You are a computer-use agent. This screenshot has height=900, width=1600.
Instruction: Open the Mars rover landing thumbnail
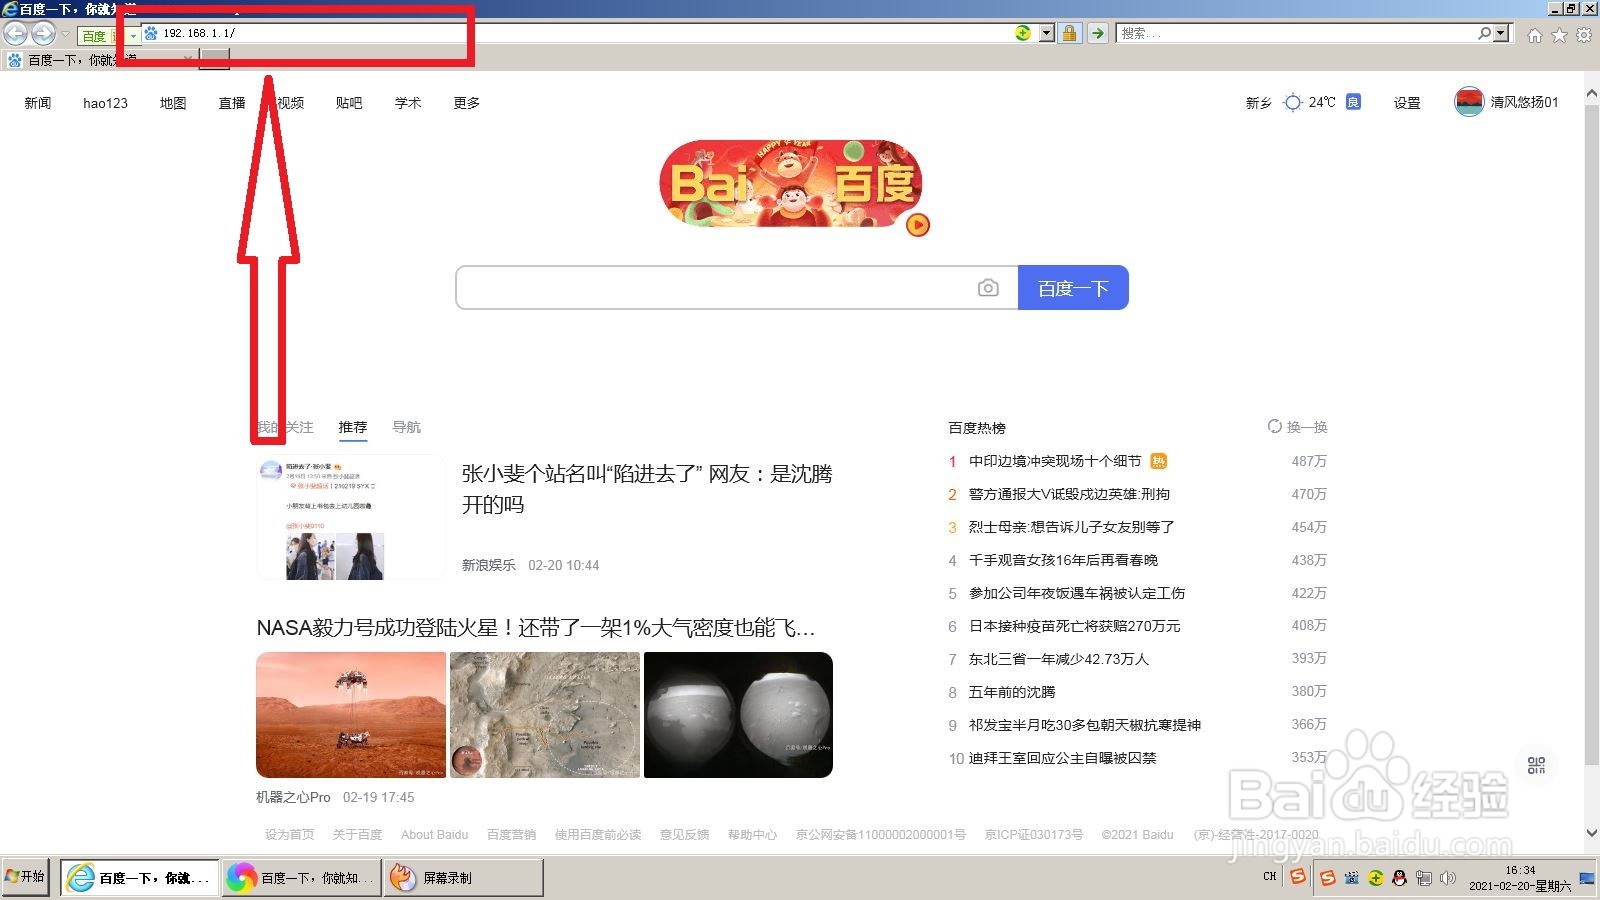pyautogui.click(x=351, y=715)
